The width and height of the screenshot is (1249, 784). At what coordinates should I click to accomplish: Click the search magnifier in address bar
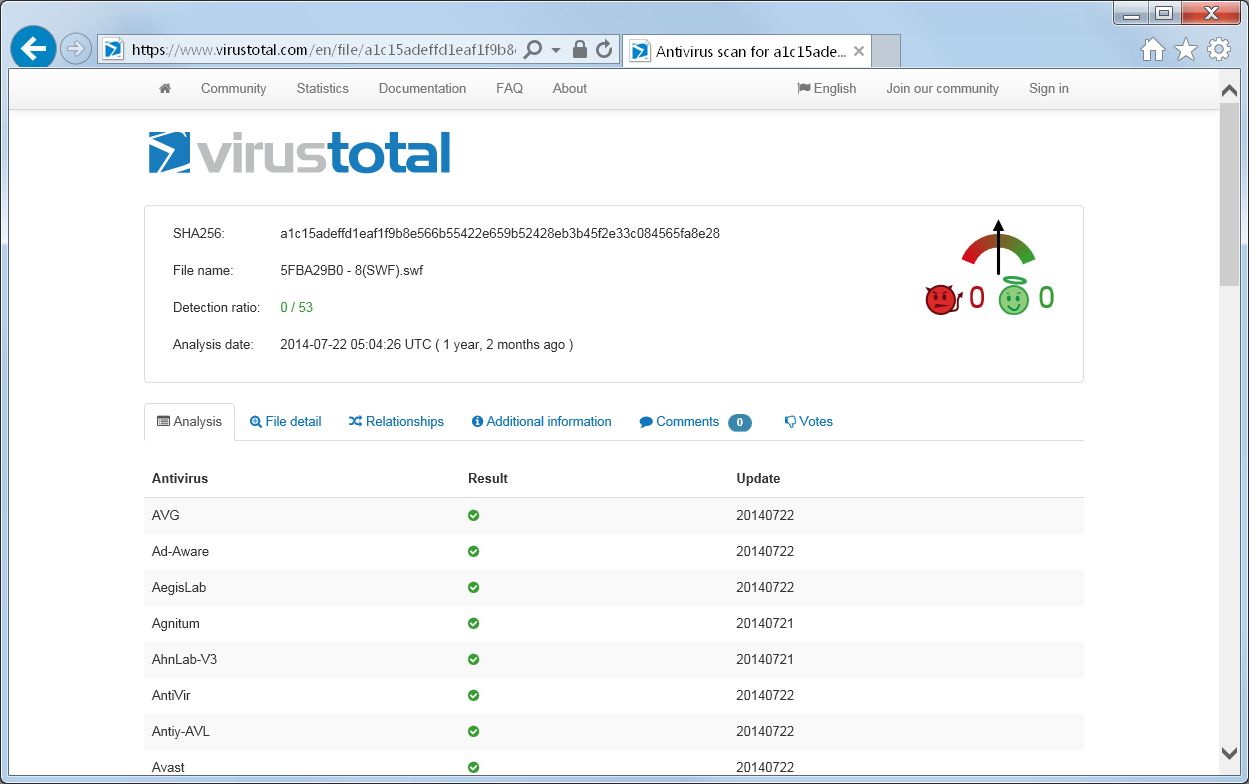tap(533, 49)
